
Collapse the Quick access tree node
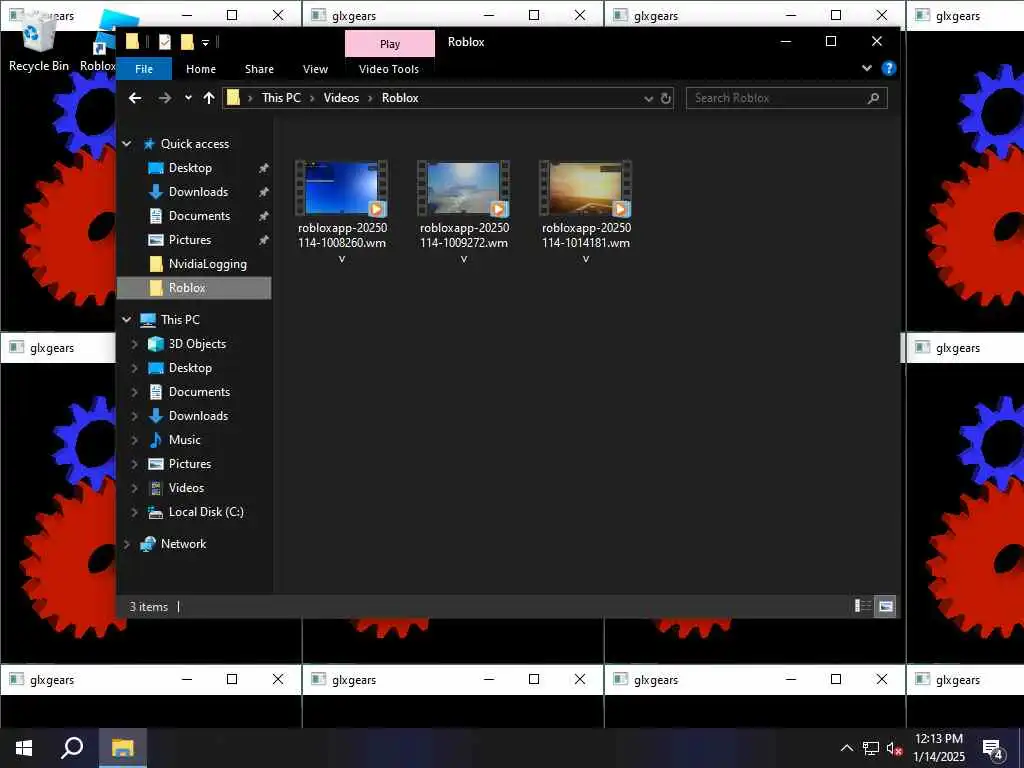tap(127, 144)
